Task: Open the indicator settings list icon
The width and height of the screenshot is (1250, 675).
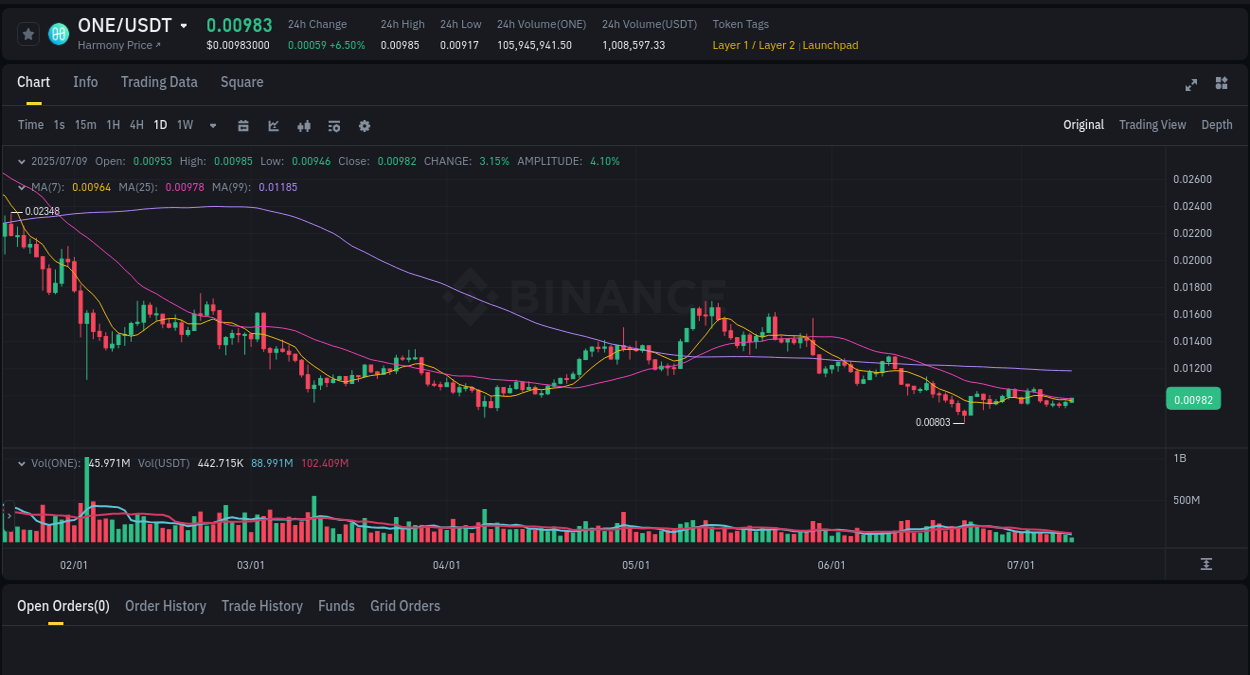Action: click(333, 125)
